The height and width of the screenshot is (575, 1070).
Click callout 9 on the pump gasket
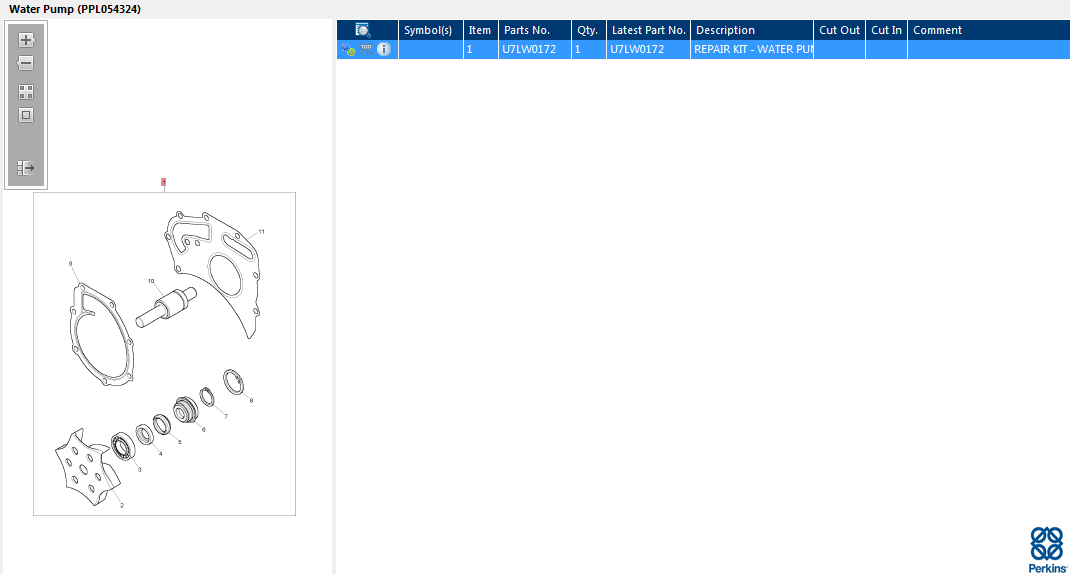pos(70,263)
